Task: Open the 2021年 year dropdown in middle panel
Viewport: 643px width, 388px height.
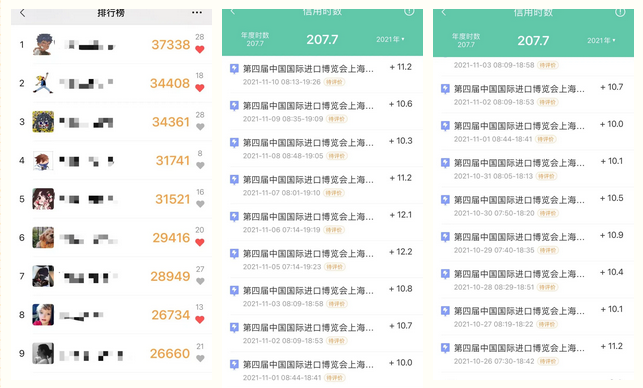Action: (x=390, y=39)
